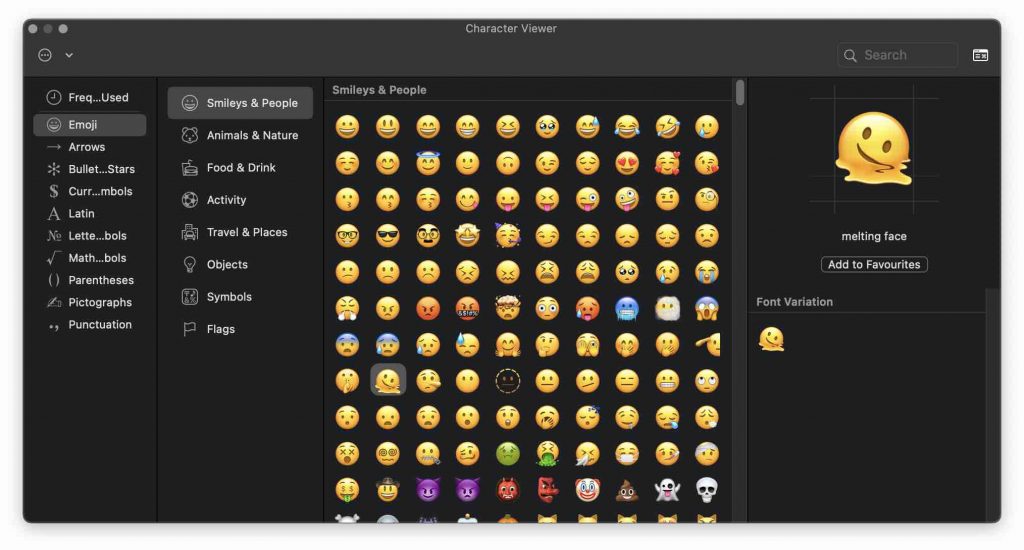Open the Parentheses category
The width and height of the screenshot is (1024, 550).
coord(89,280)
